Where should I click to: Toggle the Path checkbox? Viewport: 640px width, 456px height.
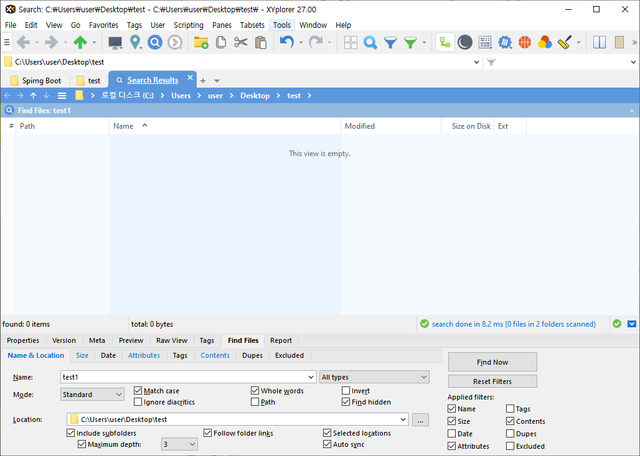coord(255,402)
